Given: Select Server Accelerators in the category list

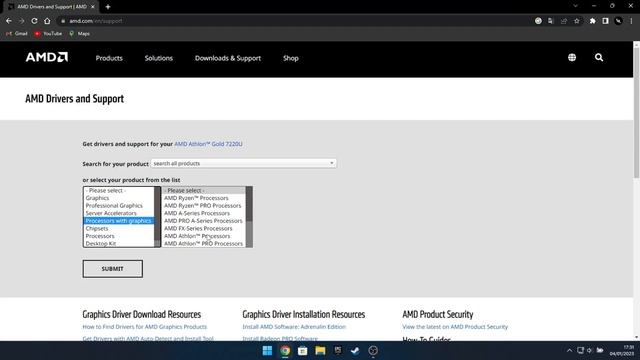Looking at the screenshot, I should (119, 213).
